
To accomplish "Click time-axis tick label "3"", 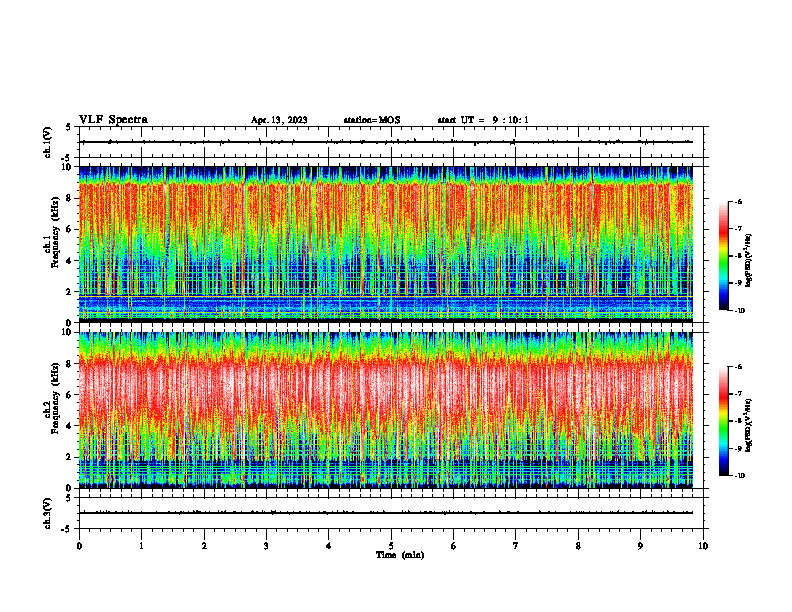I will tap(266, 546).
